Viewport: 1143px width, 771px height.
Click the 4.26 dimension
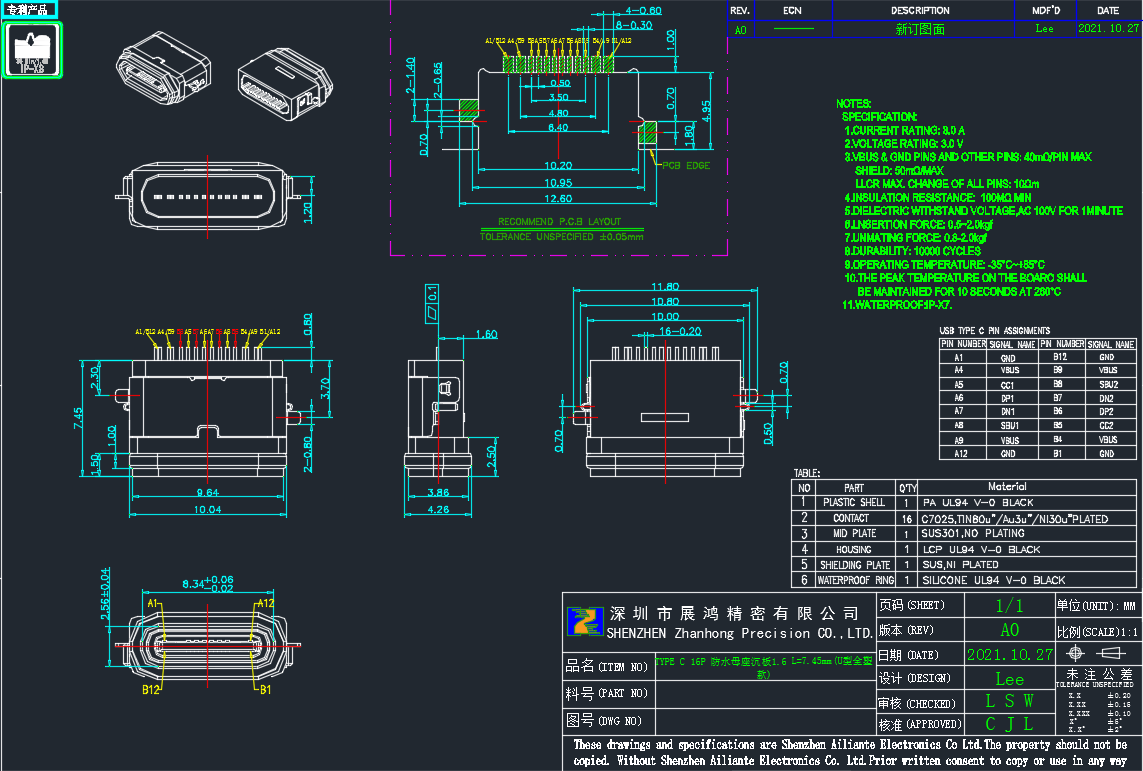coord(438,509)
